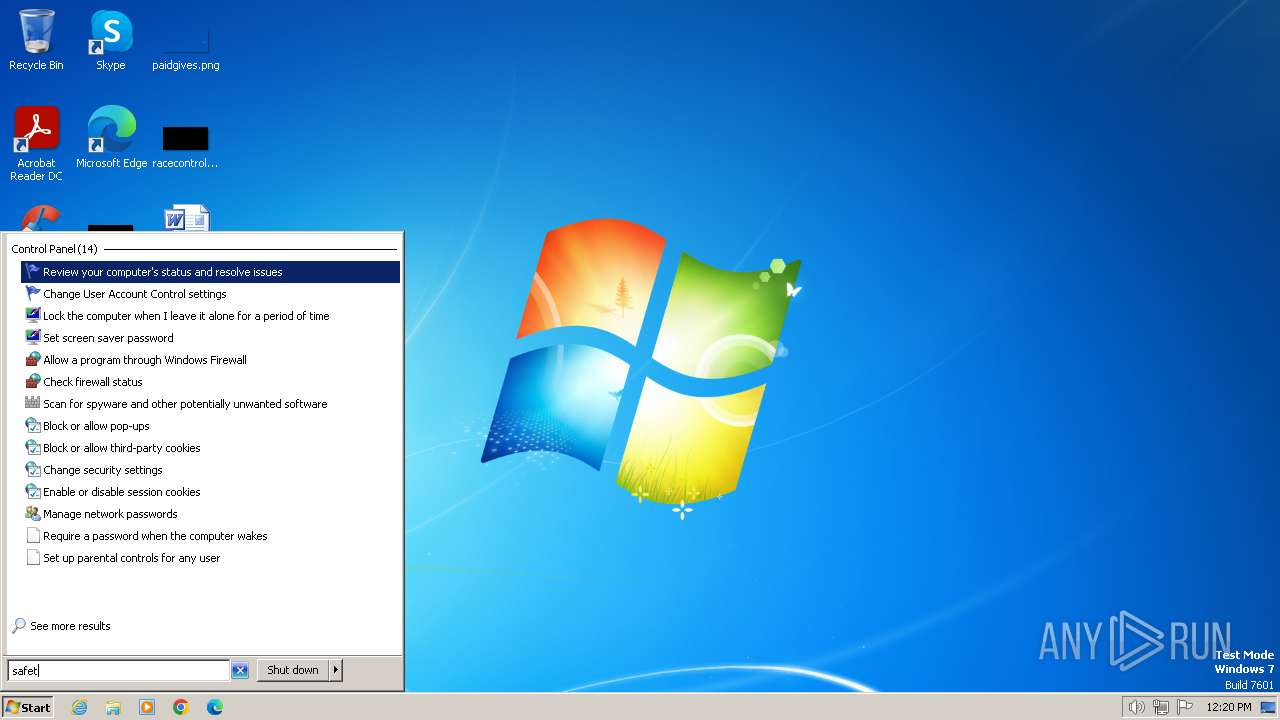Launch Skype from the desktop
The image size is (1280, 720).
pyautogui.click(x=111, y=40)
